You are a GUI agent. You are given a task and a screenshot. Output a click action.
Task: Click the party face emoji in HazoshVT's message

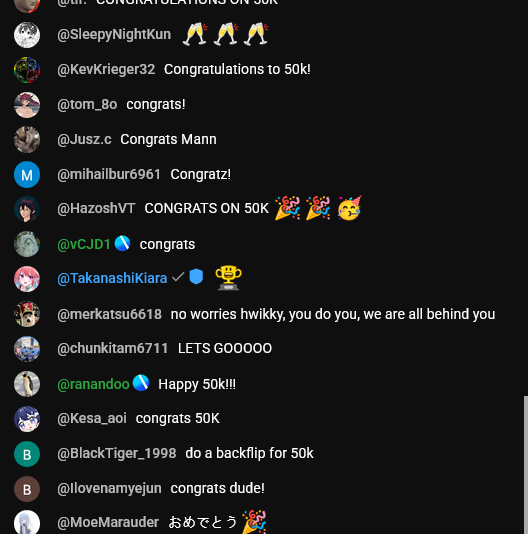tap(349, 208)
